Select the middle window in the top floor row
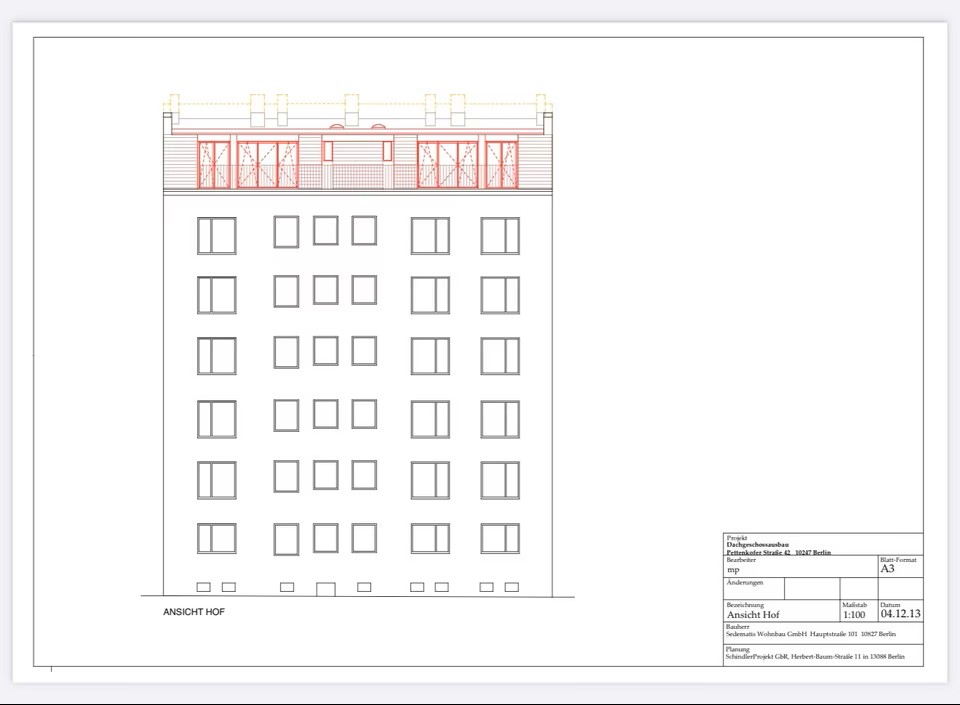The width and height of the screenshot is (960, 705). [325, 230]
